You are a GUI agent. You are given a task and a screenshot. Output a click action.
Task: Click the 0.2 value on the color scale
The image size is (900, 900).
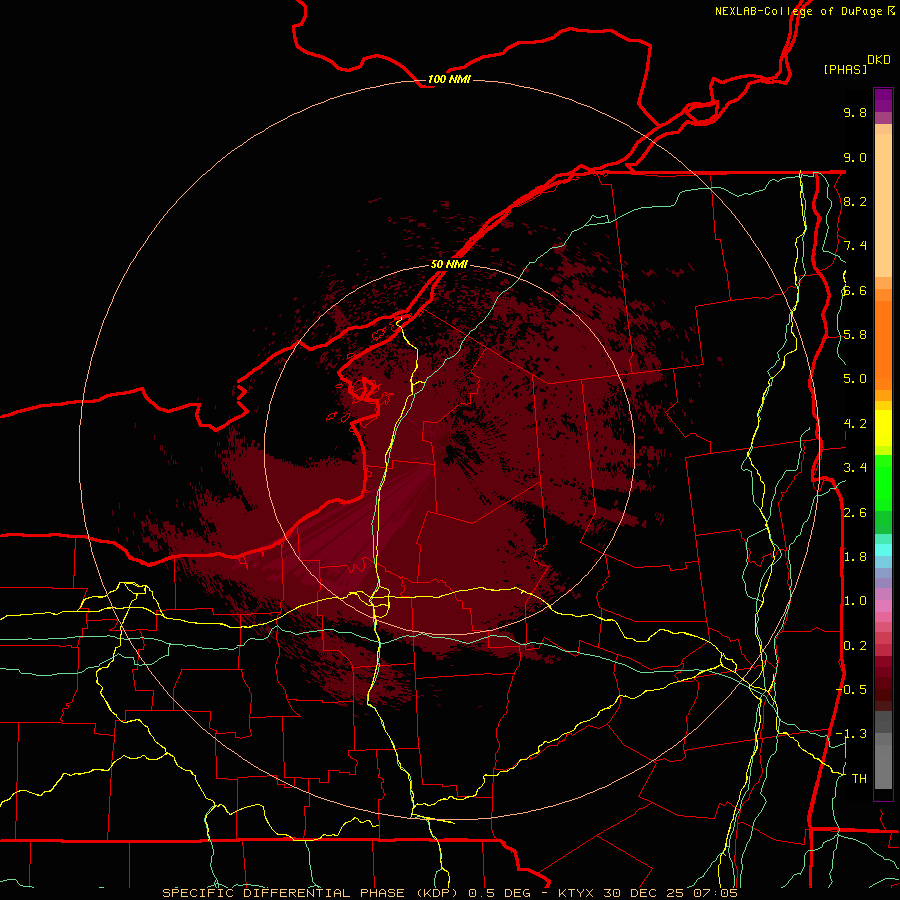pos(855,646)
